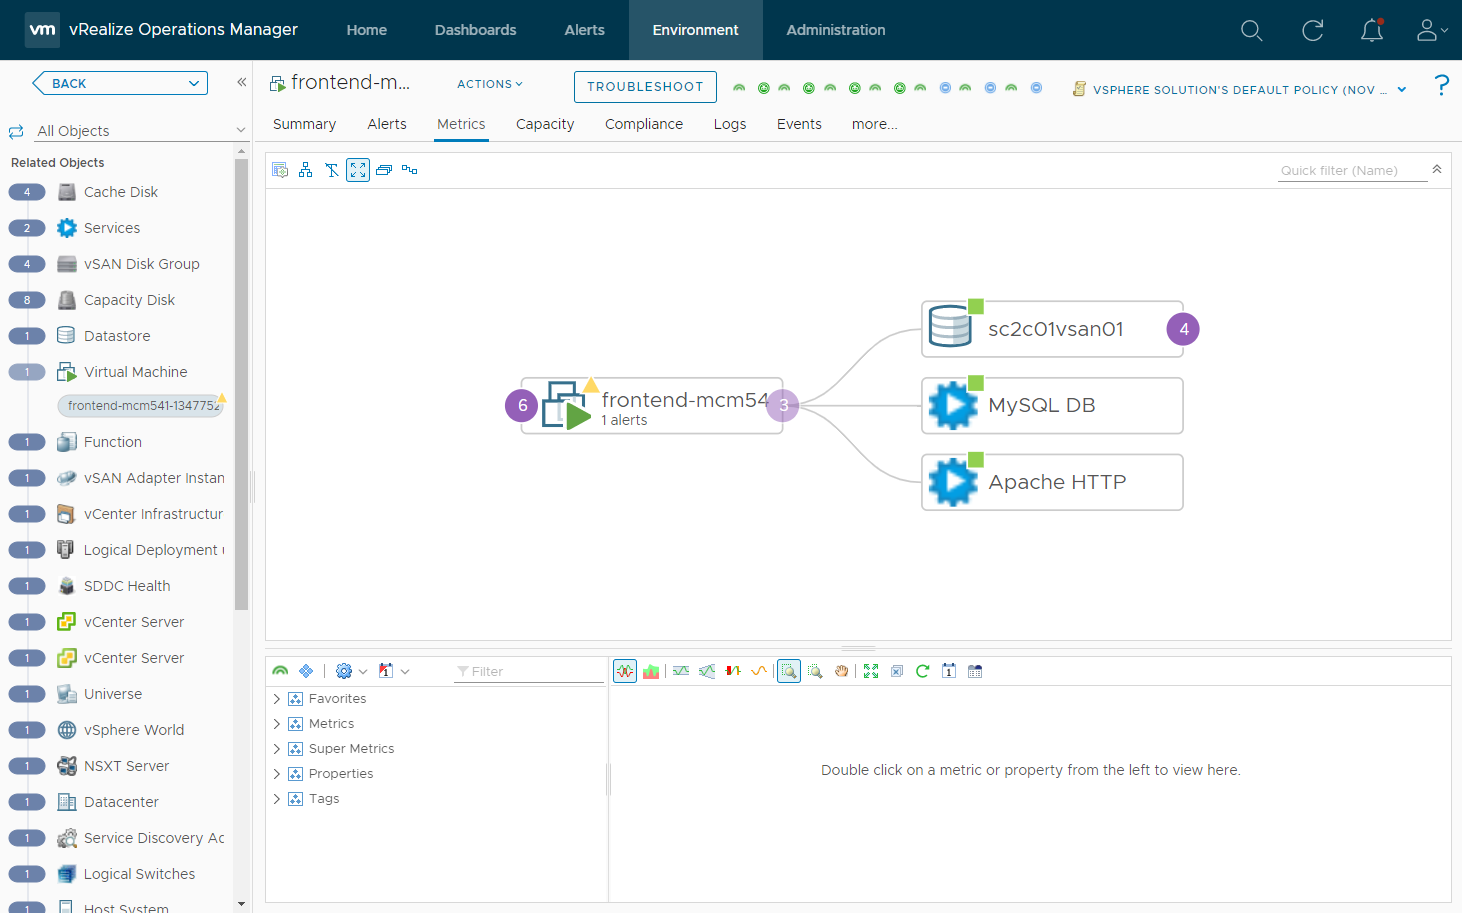This screenshot has width=1462, height=913.
Task: Expand the Metrics tree node
Action: coord(277,724)
